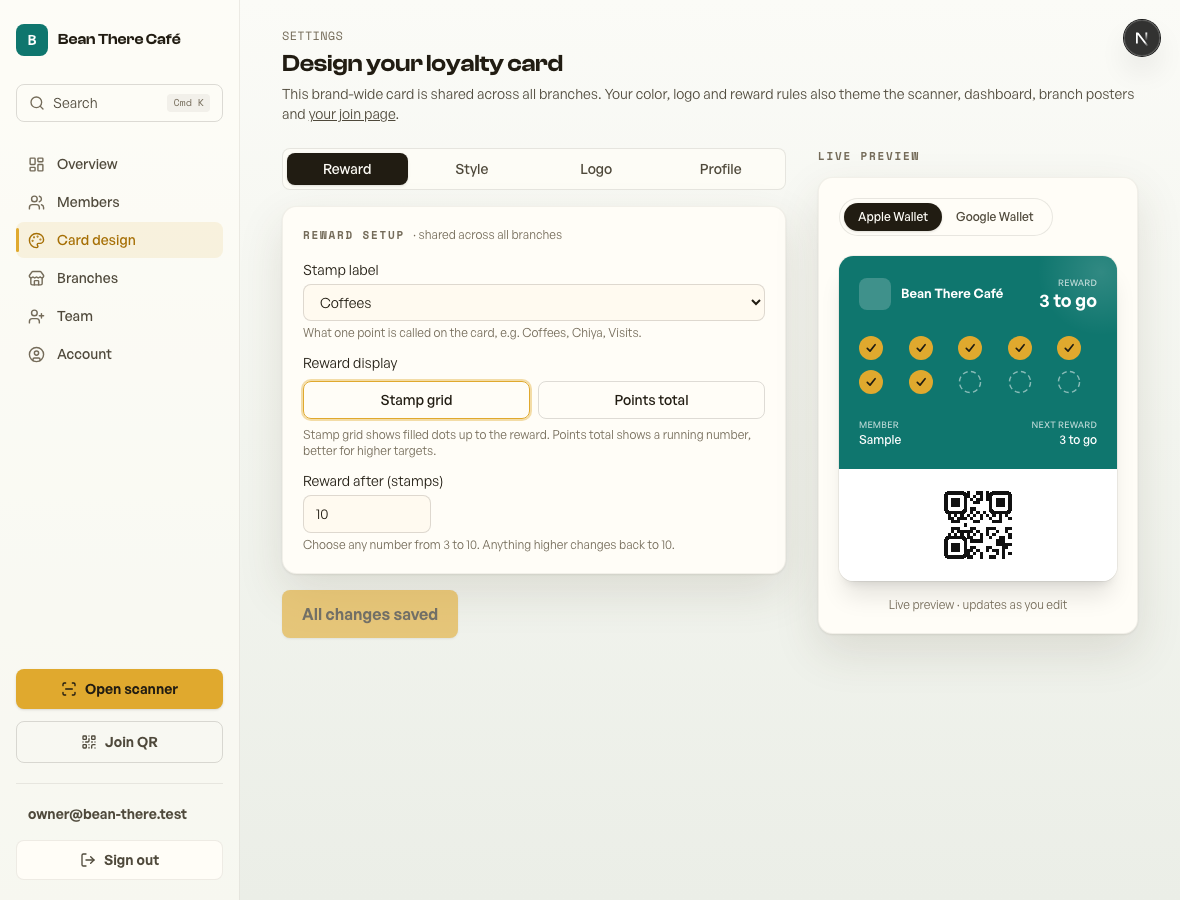Click the Sample member name on card
The width and height of the screenshot is (1180, 900).
880,440
